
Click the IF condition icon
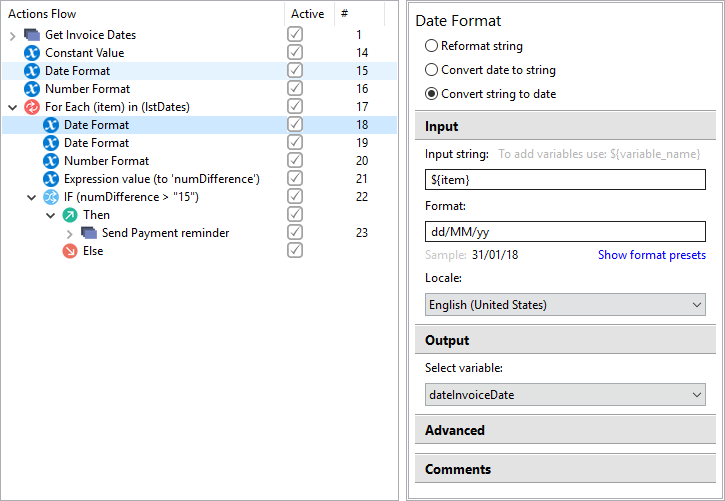tap(51, 197)
